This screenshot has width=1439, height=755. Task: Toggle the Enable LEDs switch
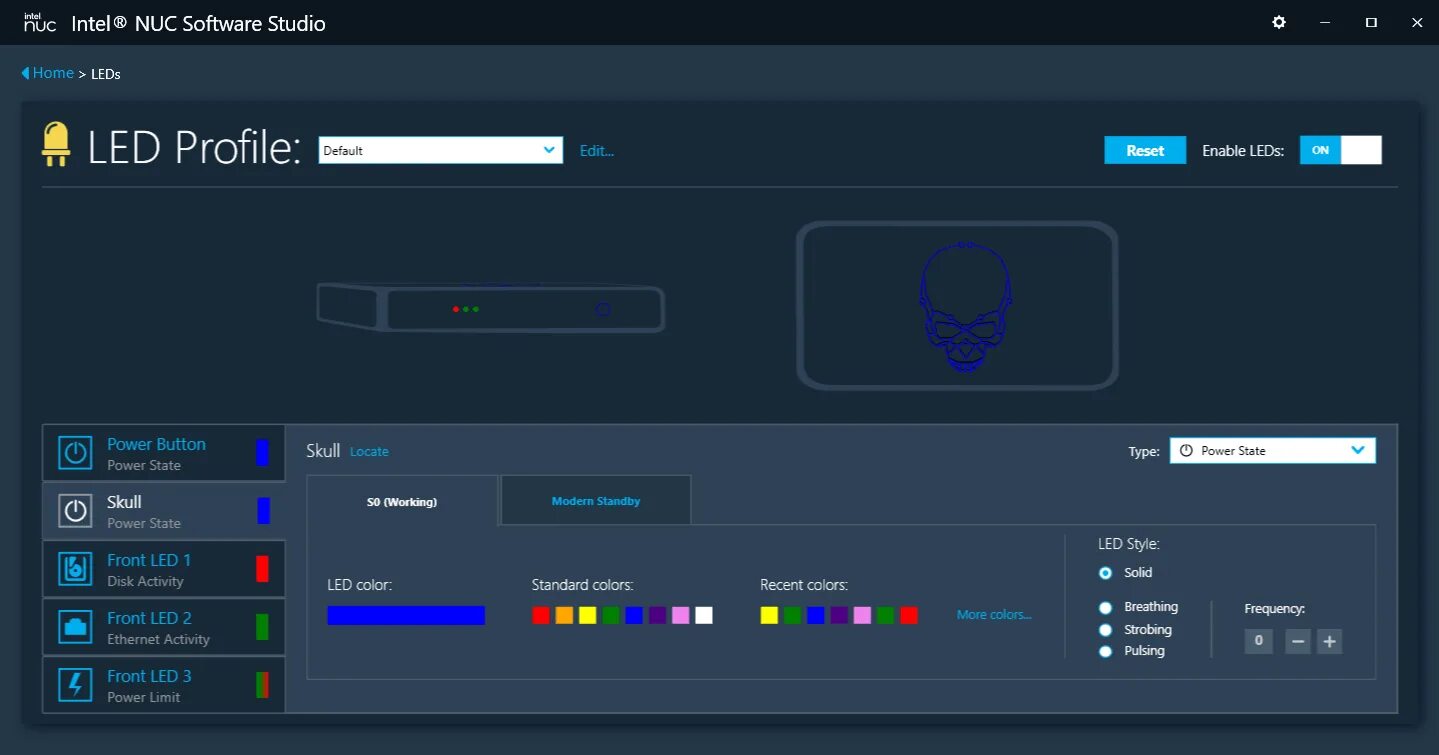tap(1340, 150)
